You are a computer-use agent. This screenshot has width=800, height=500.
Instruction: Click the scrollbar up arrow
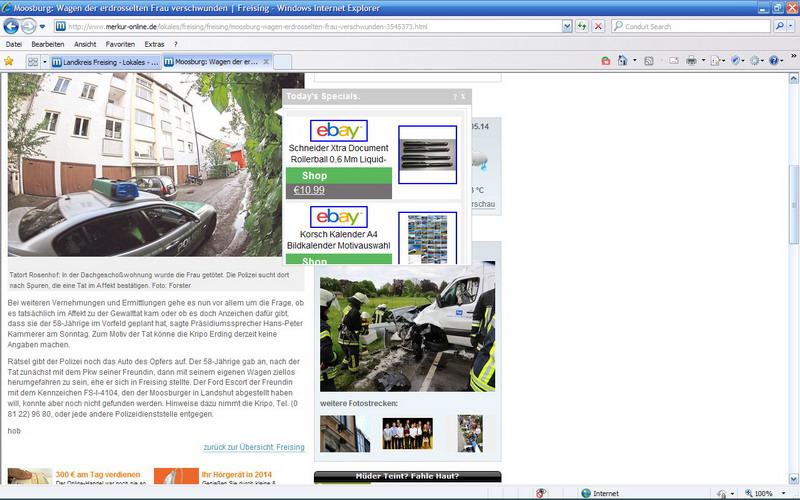[x=793, y=78]
